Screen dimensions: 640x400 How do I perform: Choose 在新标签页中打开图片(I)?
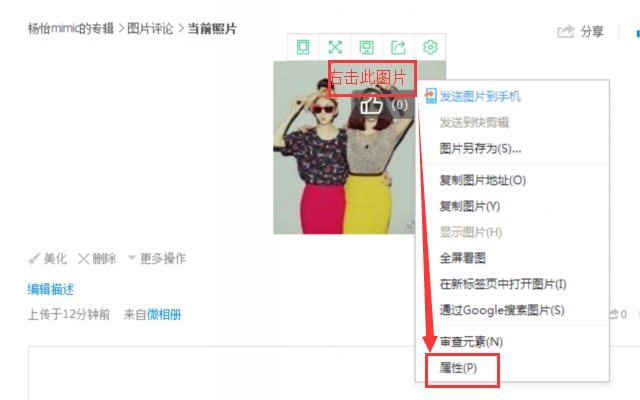503,284
